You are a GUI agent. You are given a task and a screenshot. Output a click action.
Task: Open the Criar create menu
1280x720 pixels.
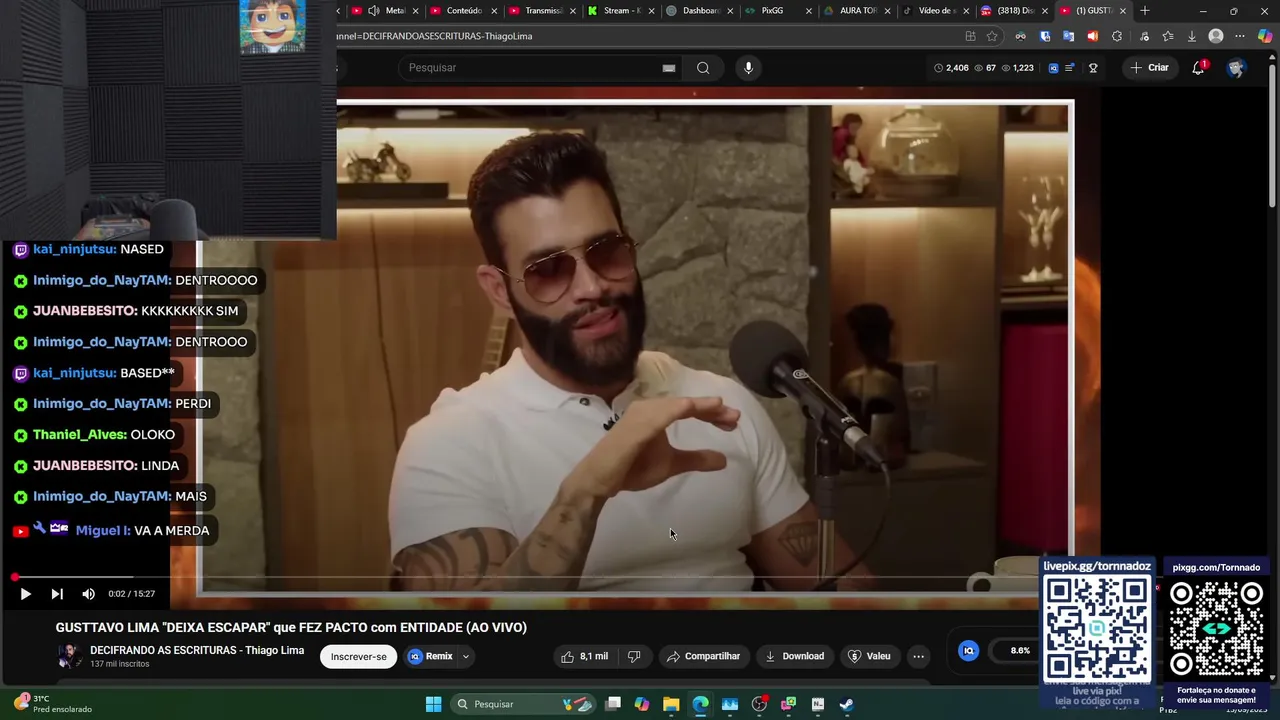pos(1149,68)
